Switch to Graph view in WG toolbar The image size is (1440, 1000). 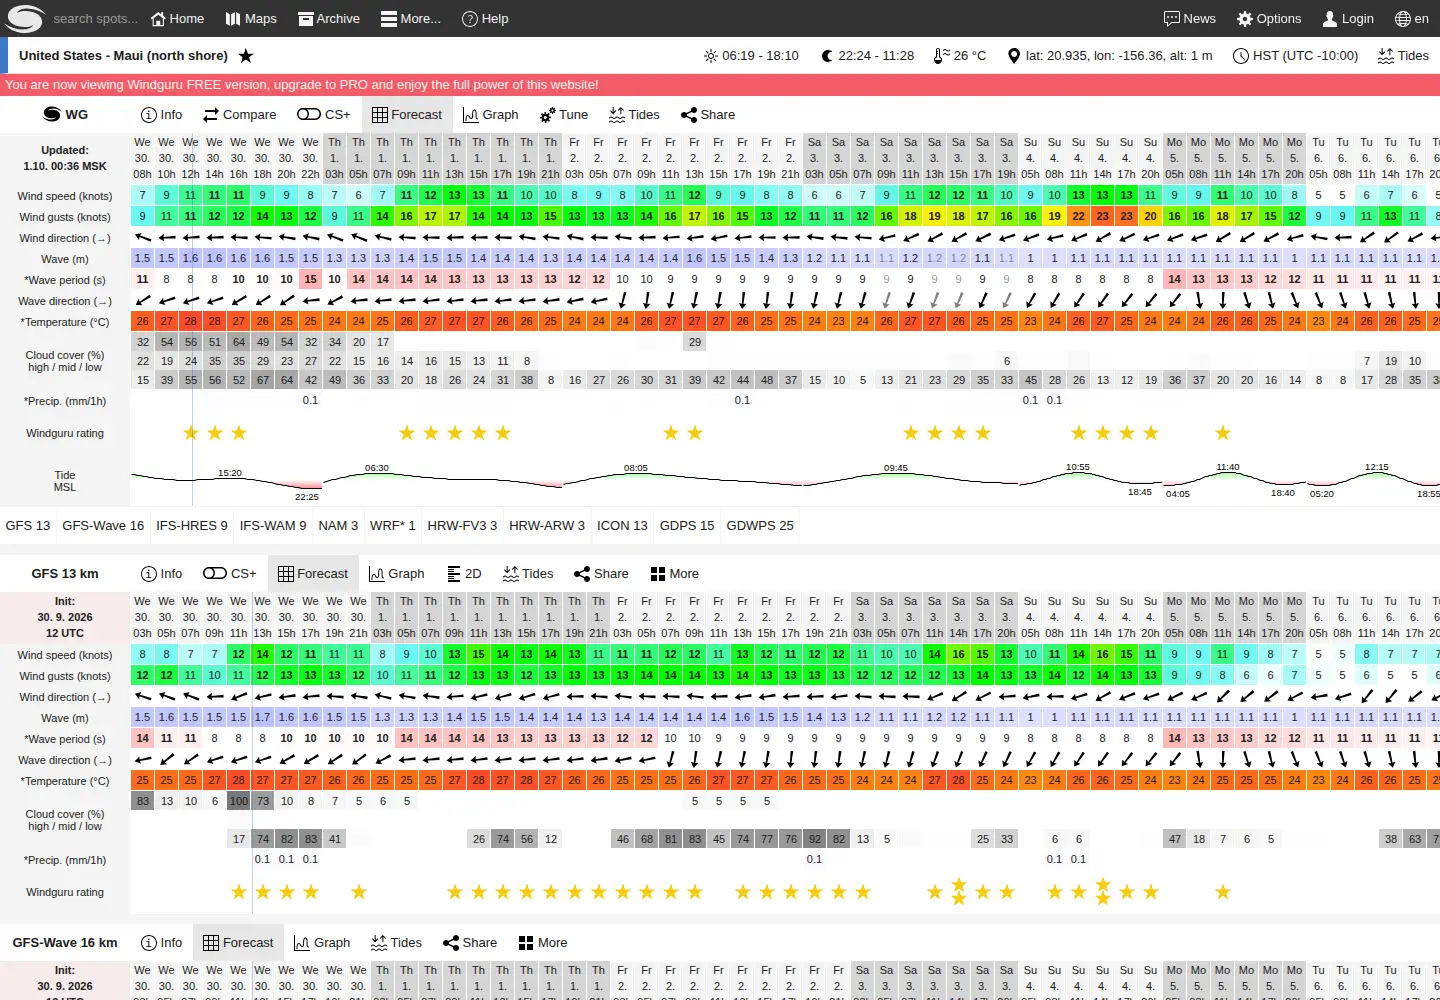[x=490, y=114]
